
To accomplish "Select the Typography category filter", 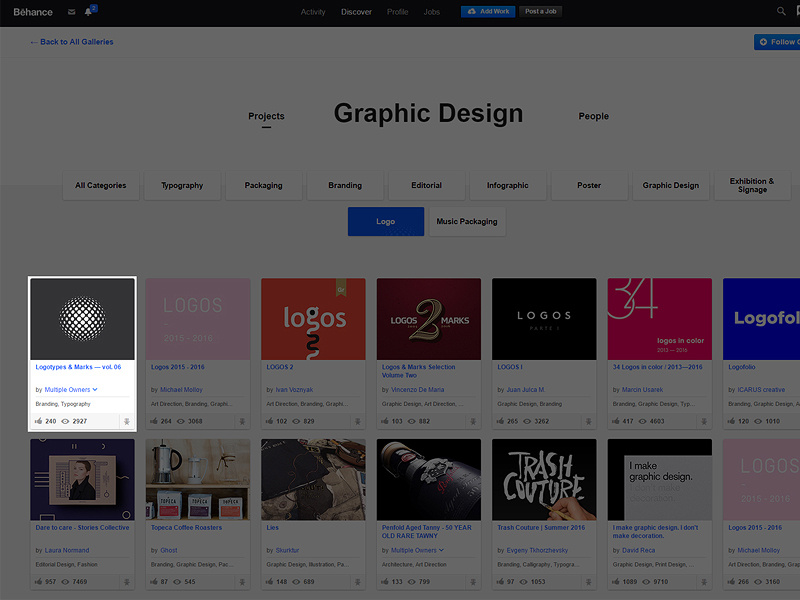I will pos(182,185).
